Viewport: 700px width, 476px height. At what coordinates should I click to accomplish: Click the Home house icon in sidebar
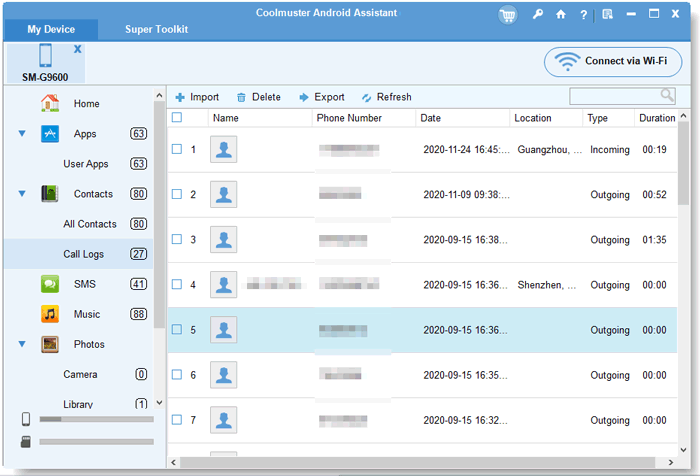(50, 103)
